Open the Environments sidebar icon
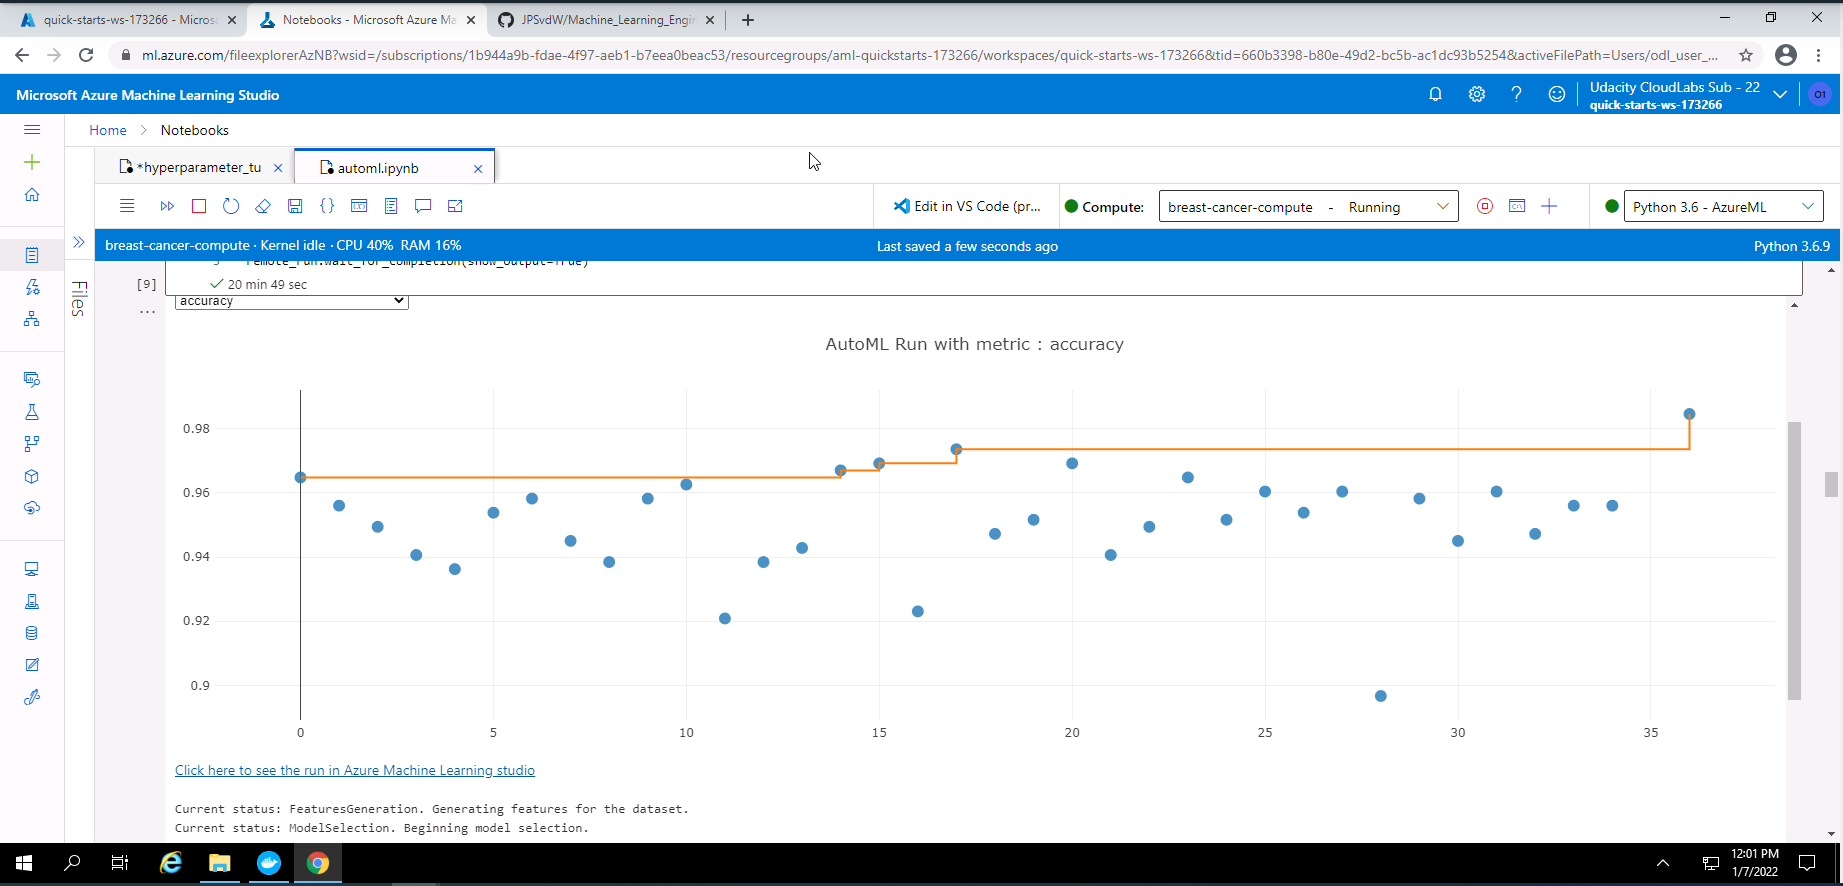 (x=32, y=601)
